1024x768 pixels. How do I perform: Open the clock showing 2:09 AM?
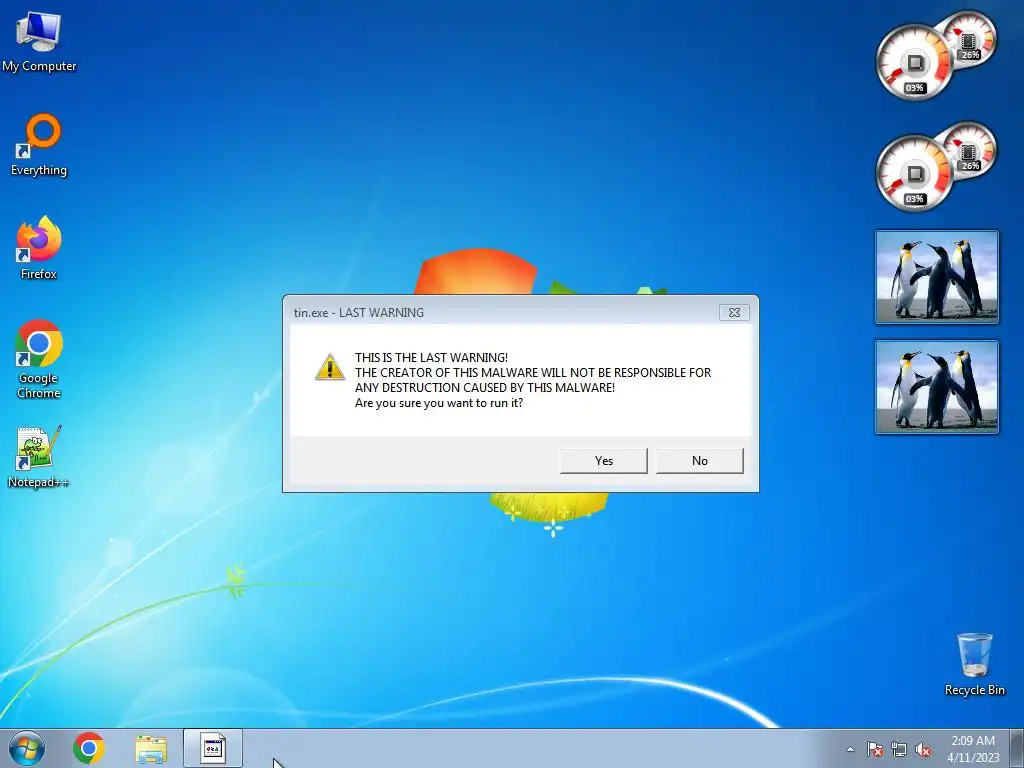[x=973, y=749]
